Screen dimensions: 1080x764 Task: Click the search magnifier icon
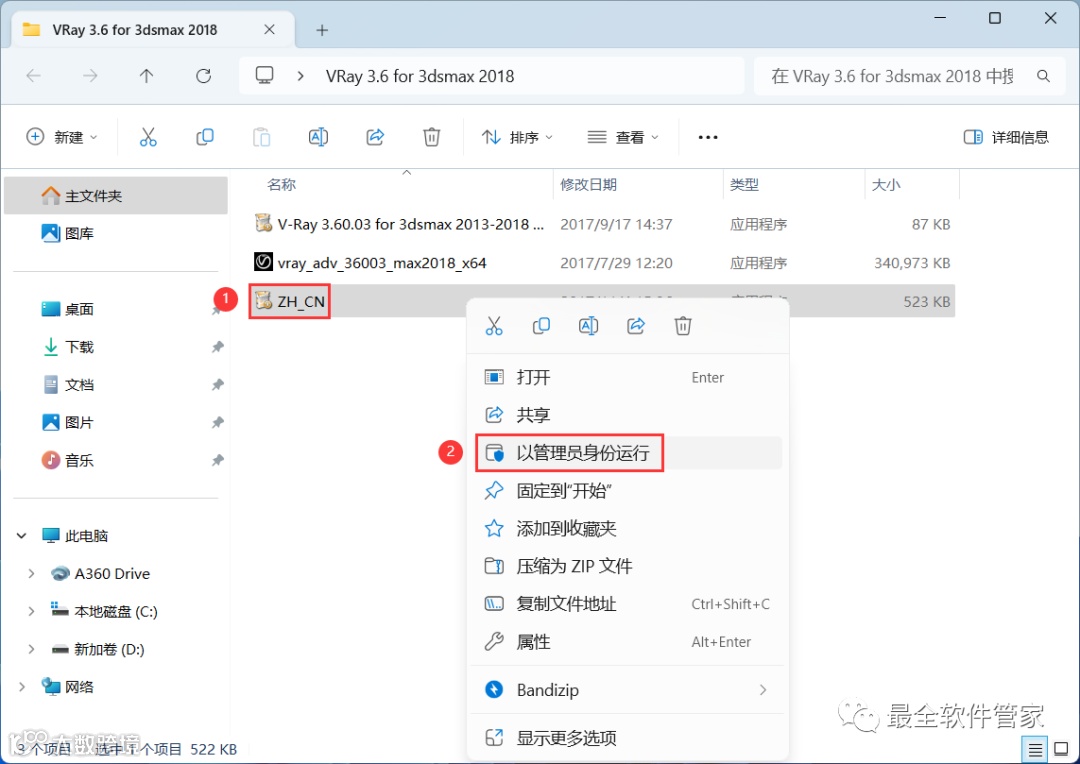tap(1043, 76)
